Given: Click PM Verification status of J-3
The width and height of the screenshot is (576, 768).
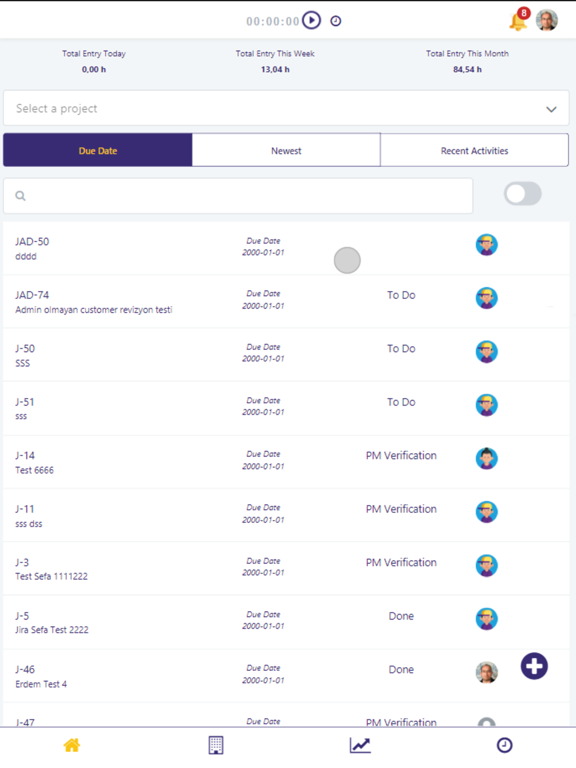Looking at the screenshot, I should coord(401,562).
